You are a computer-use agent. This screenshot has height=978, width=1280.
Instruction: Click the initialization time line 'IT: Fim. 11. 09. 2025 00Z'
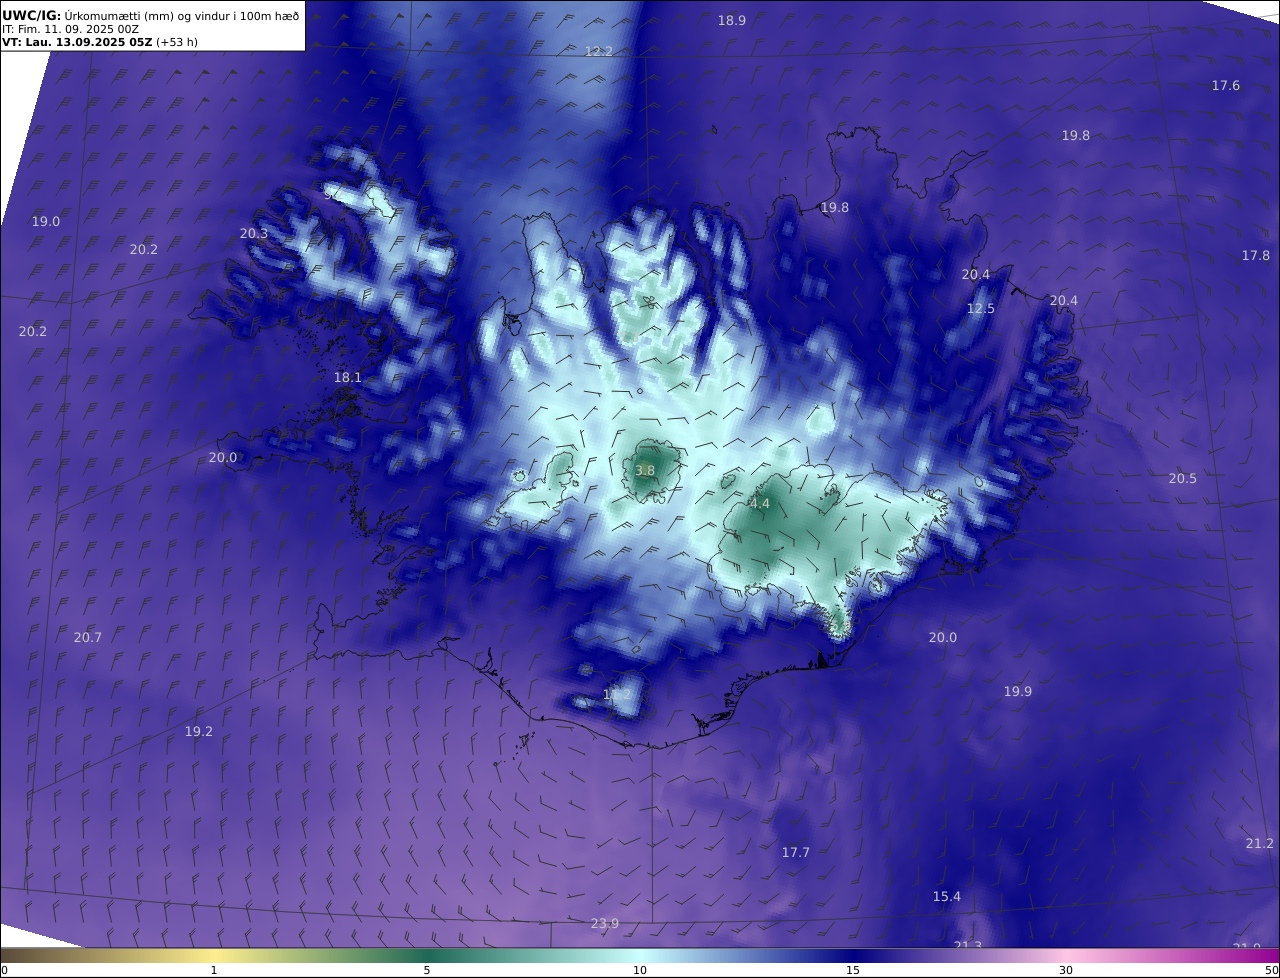pos(71,29)
